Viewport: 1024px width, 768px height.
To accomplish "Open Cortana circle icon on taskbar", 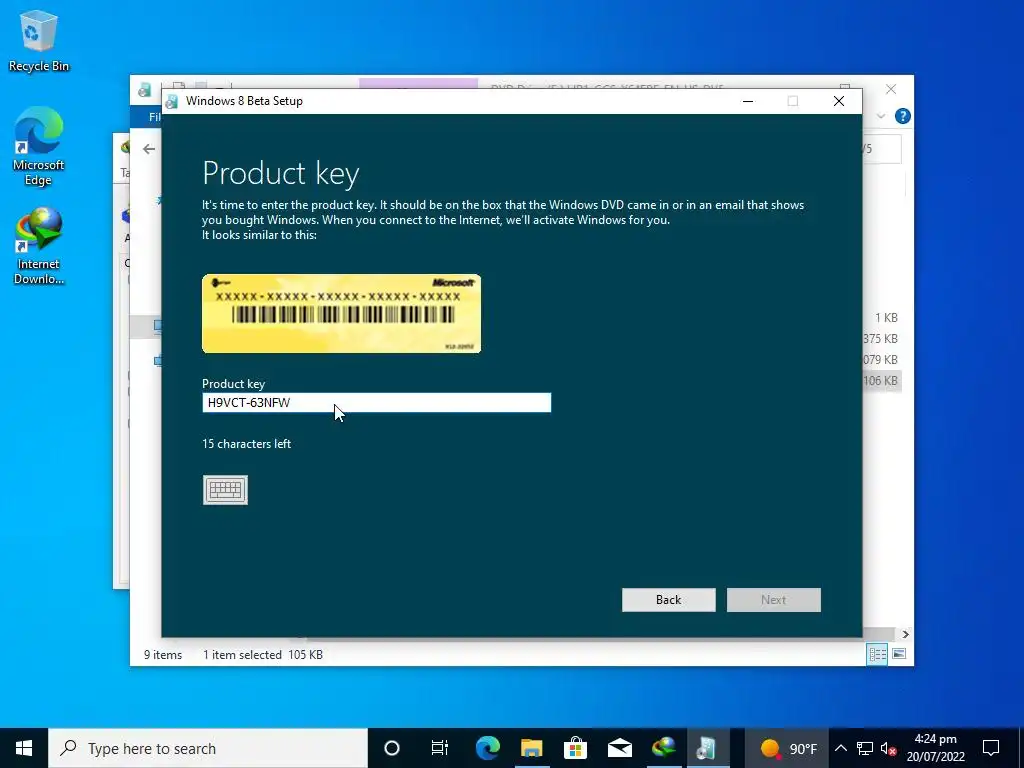I will tap(391, 748).
